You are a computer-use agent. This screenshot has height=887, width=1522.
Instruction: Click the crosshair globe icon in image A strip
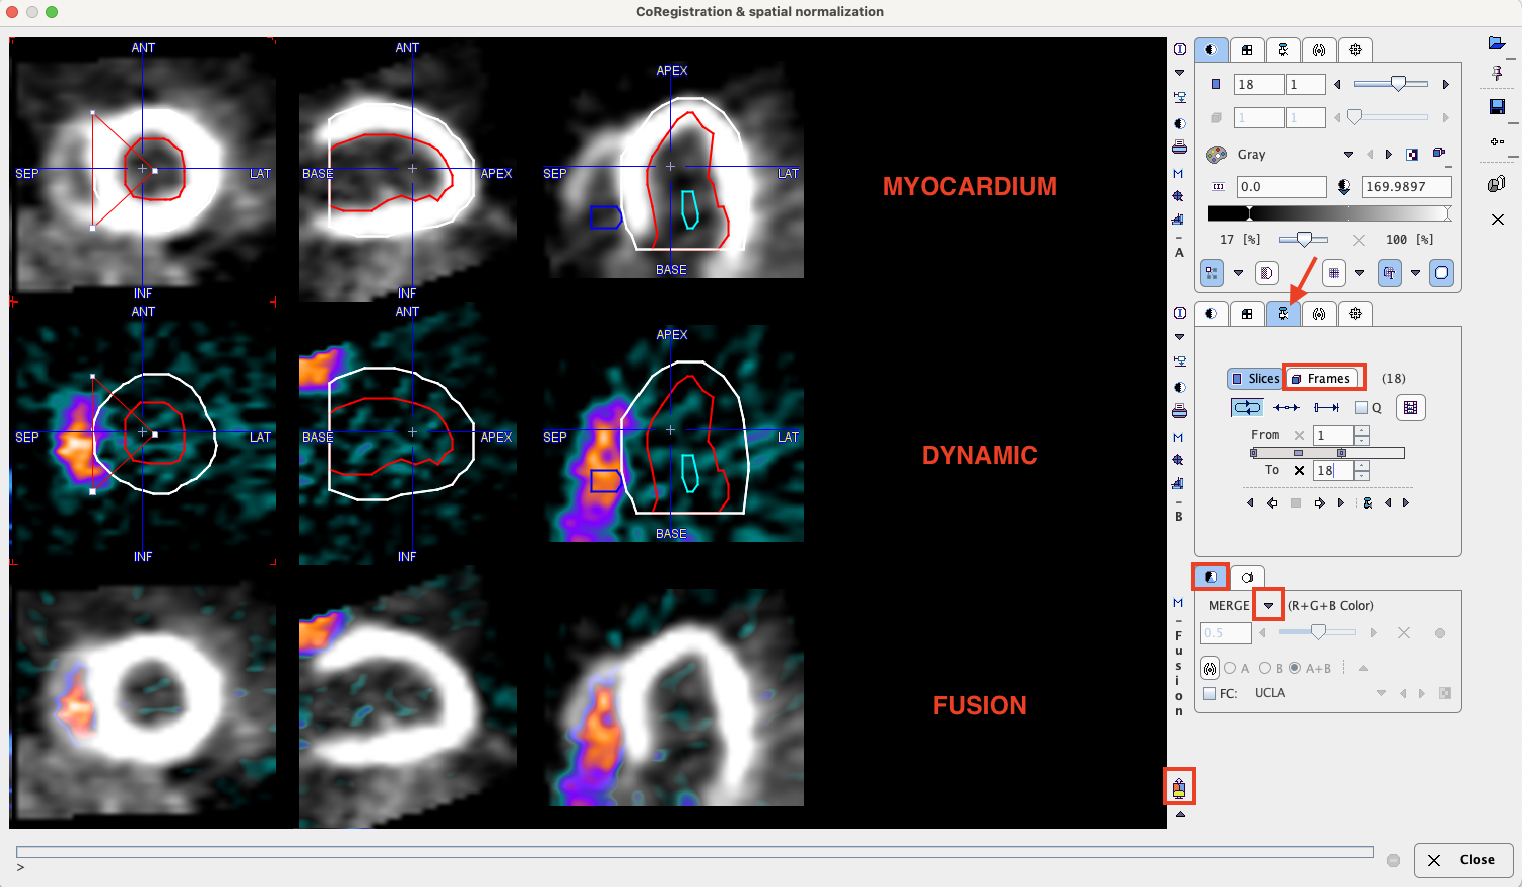(x=1178, y=196)
